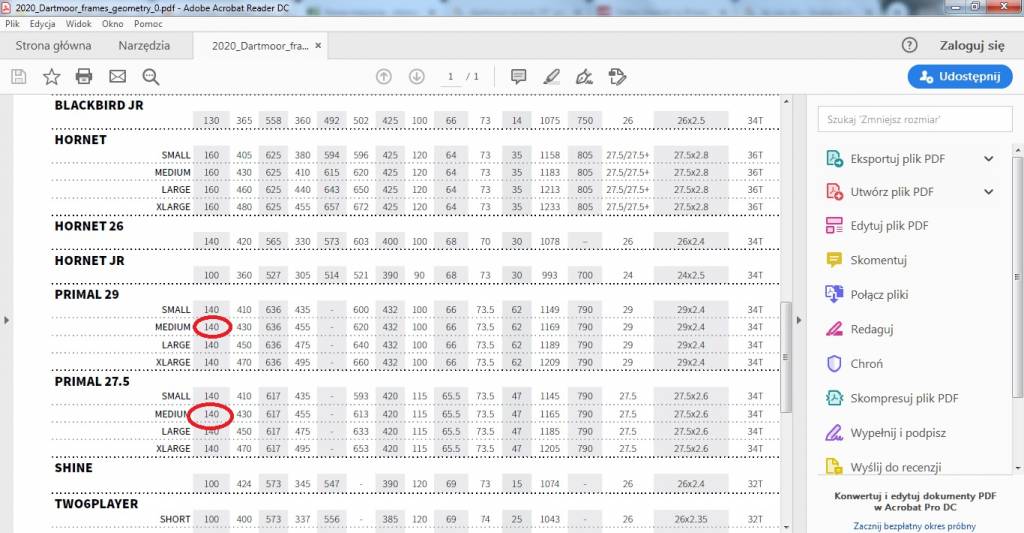Expand the Utwórz plik PDF options chevron
The height and width of the screenshot is (533, 1024).
click(x=989, y=192)
